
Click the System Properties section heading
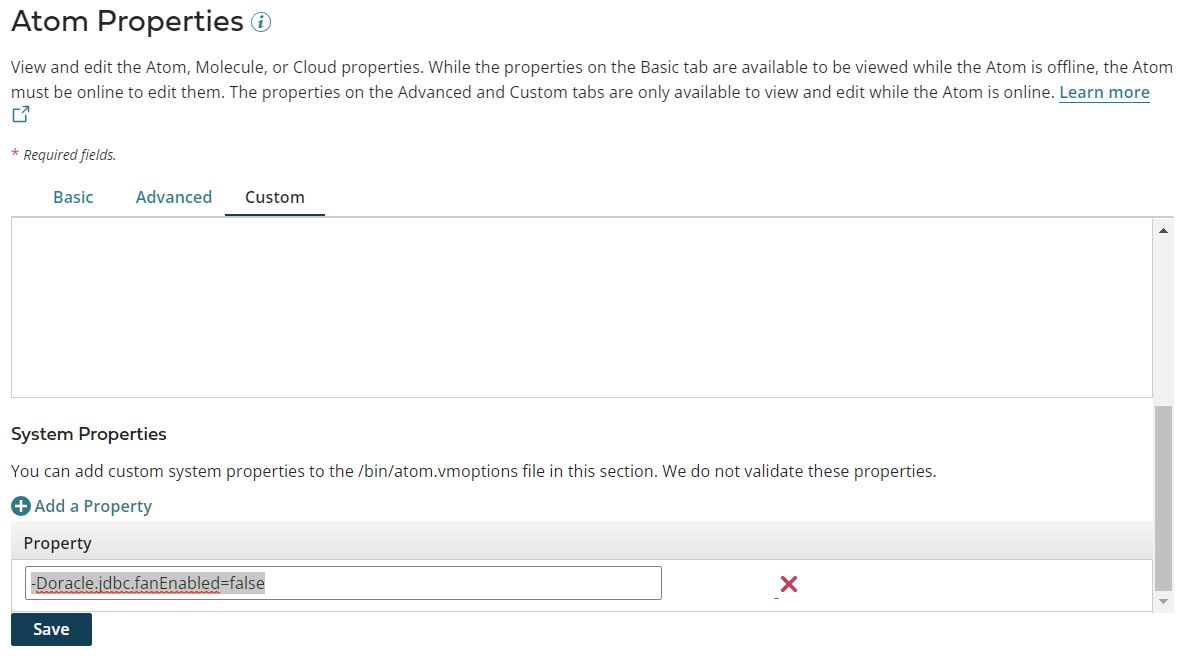coord(89,433)
